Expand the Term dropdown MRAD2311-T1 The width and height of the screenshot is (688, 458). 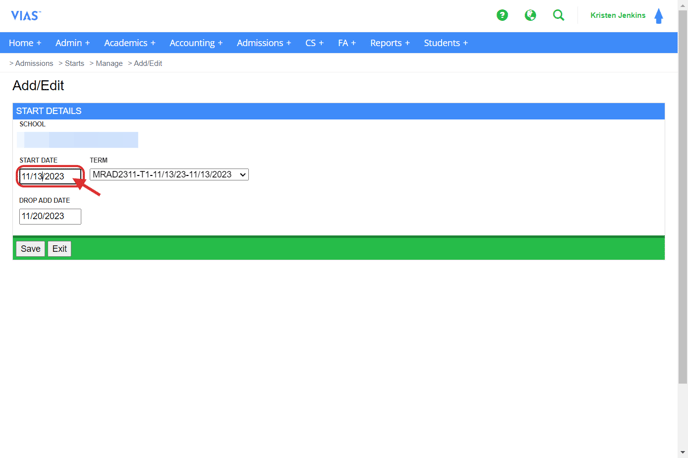click(169, 175)
